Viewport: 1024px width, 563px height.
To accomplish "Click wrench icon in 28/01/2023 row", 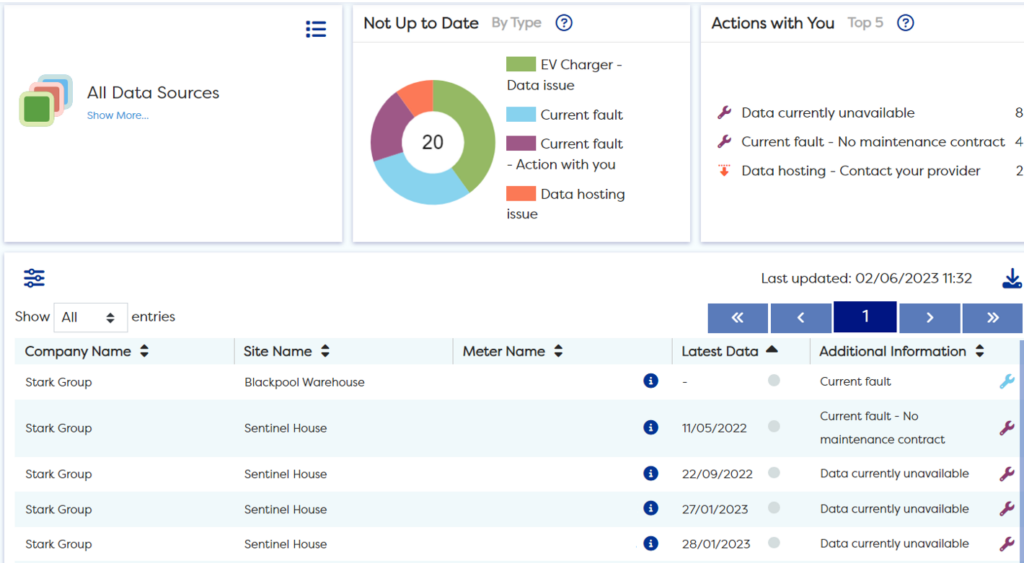I will (1007, 543).
